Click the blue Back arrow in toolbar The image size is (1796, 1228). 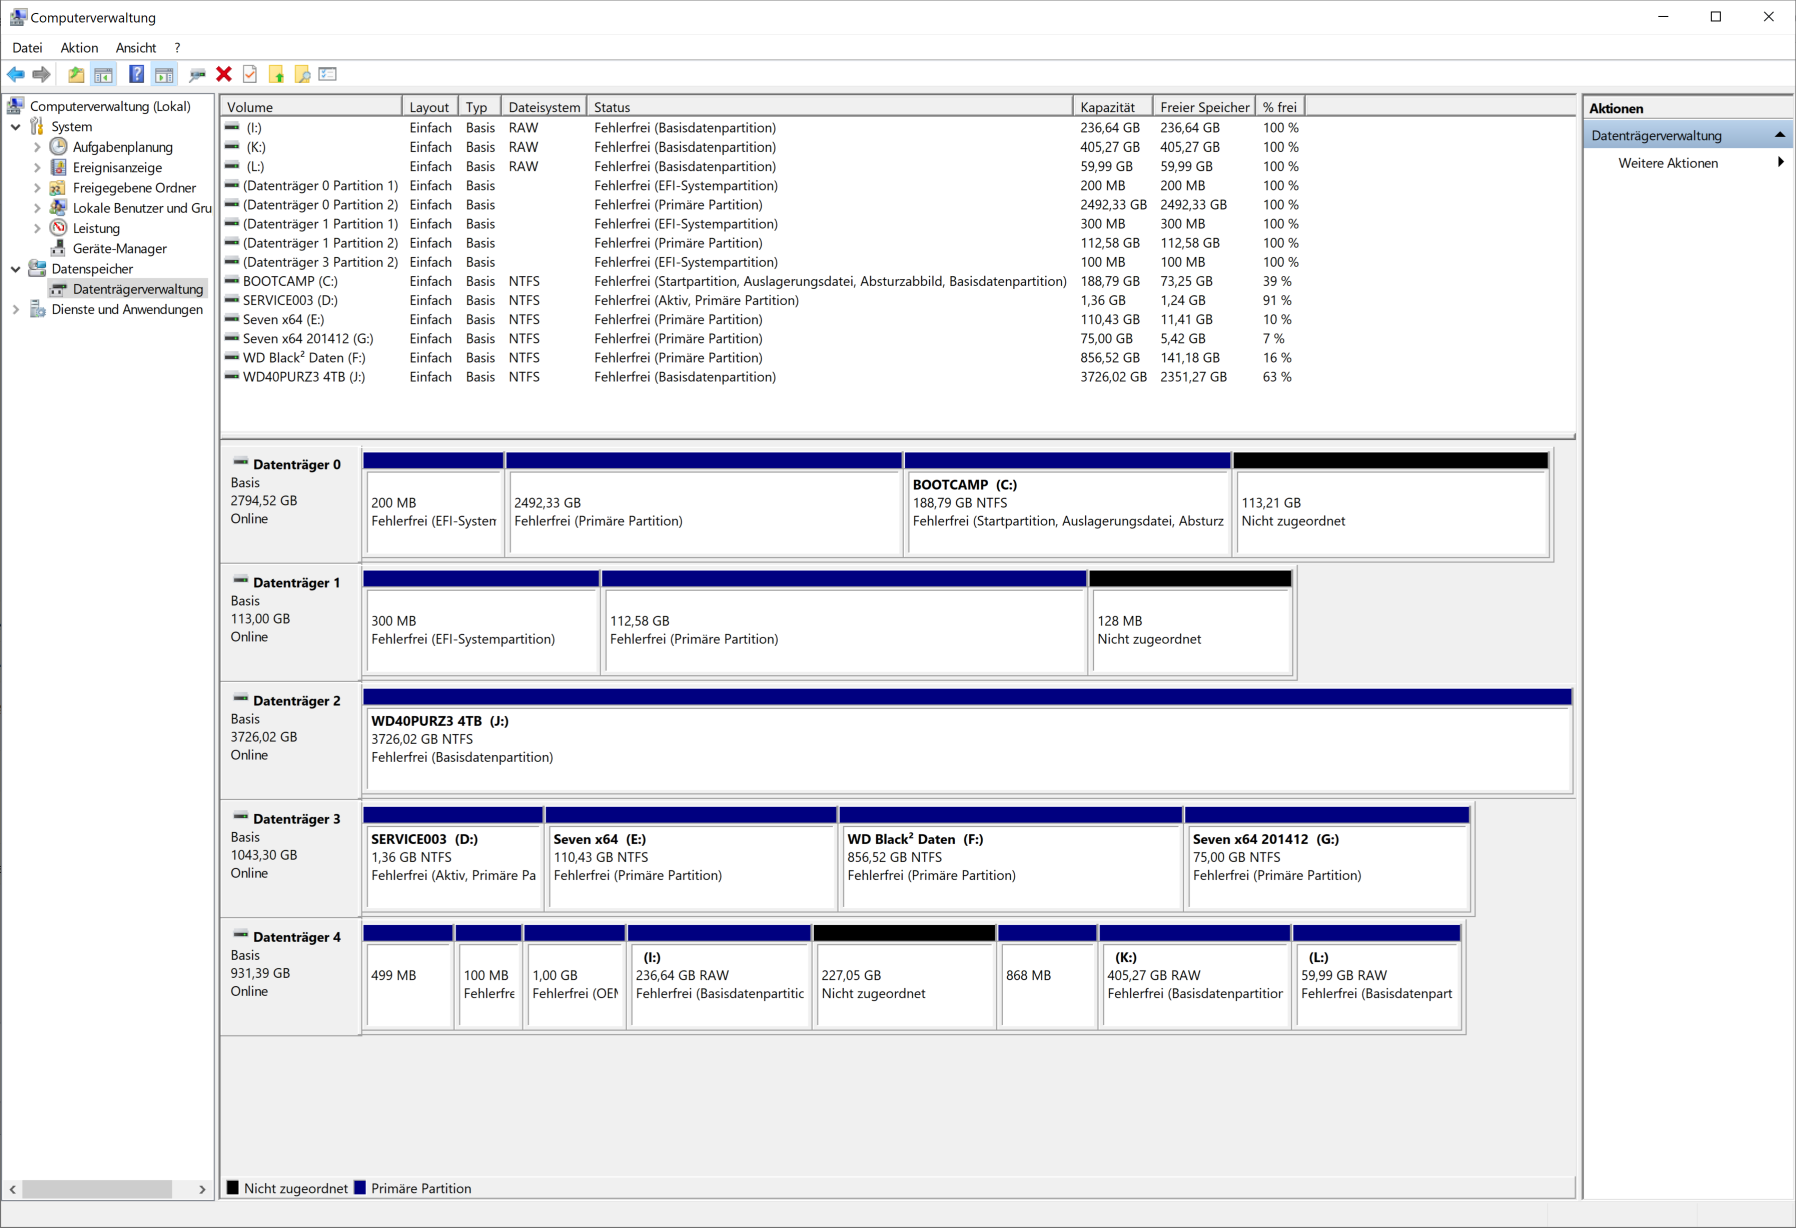[x=16, y=74]
